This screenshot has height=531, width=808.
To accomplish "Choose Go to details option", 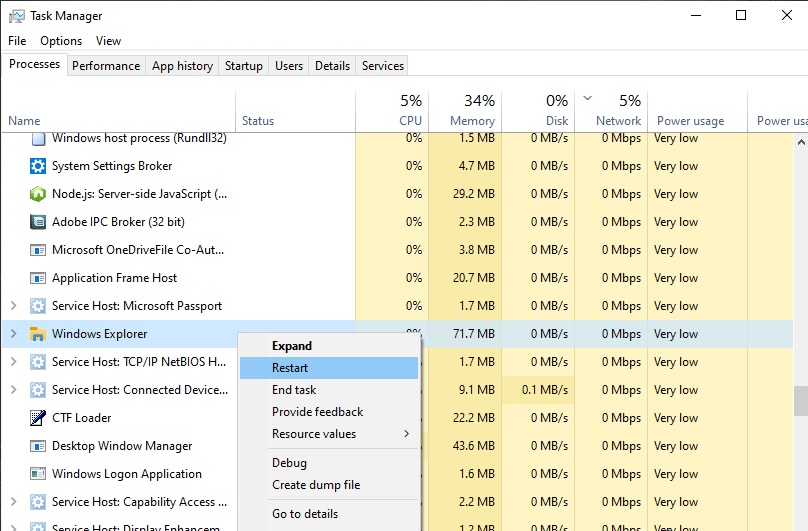I will click(x=329, y=514).
